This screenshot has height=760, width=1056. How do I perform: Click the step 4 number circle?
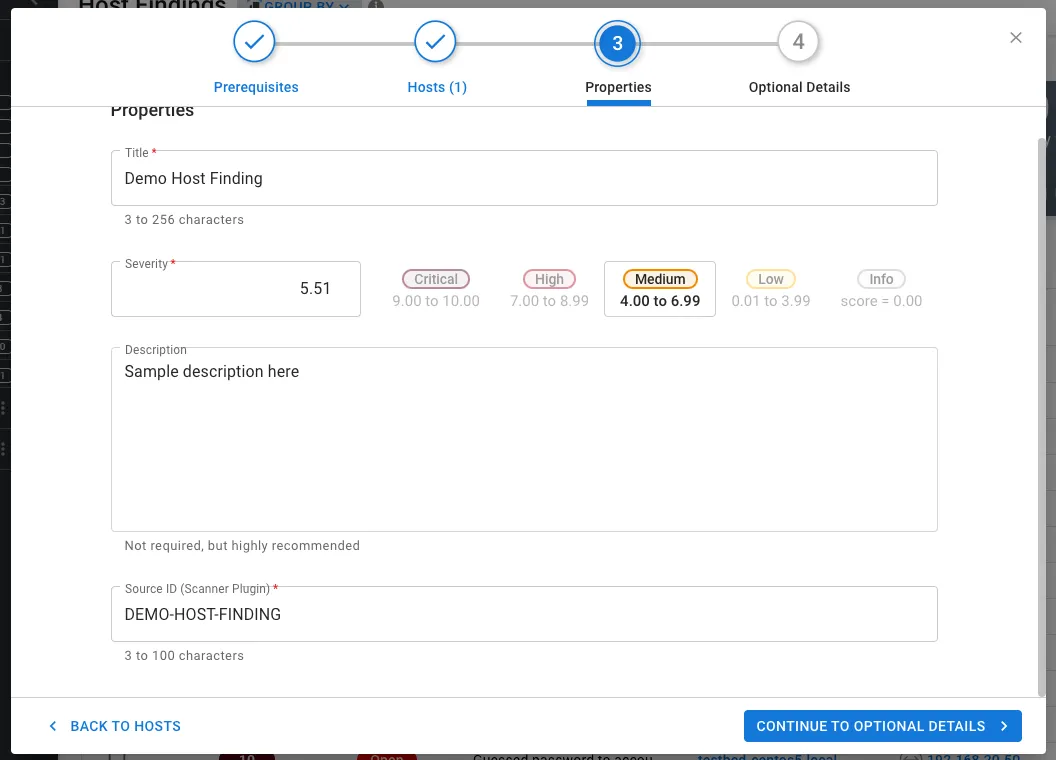point(798,42)
